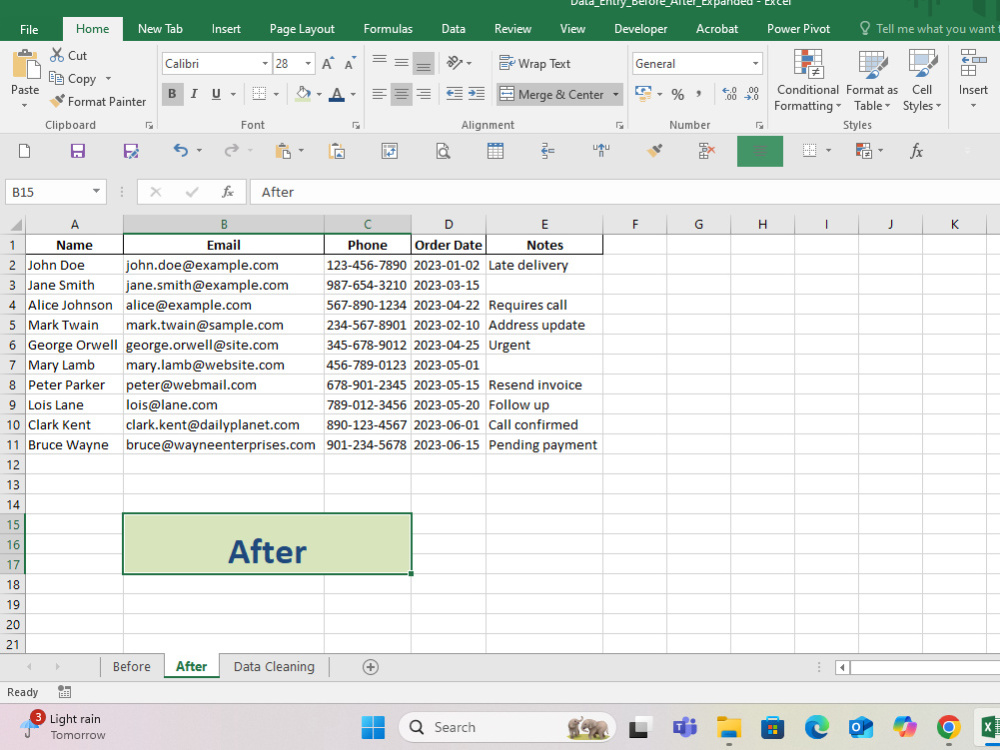Align text left in the cell
1000x750 pixels.
[x=379, y=94]
